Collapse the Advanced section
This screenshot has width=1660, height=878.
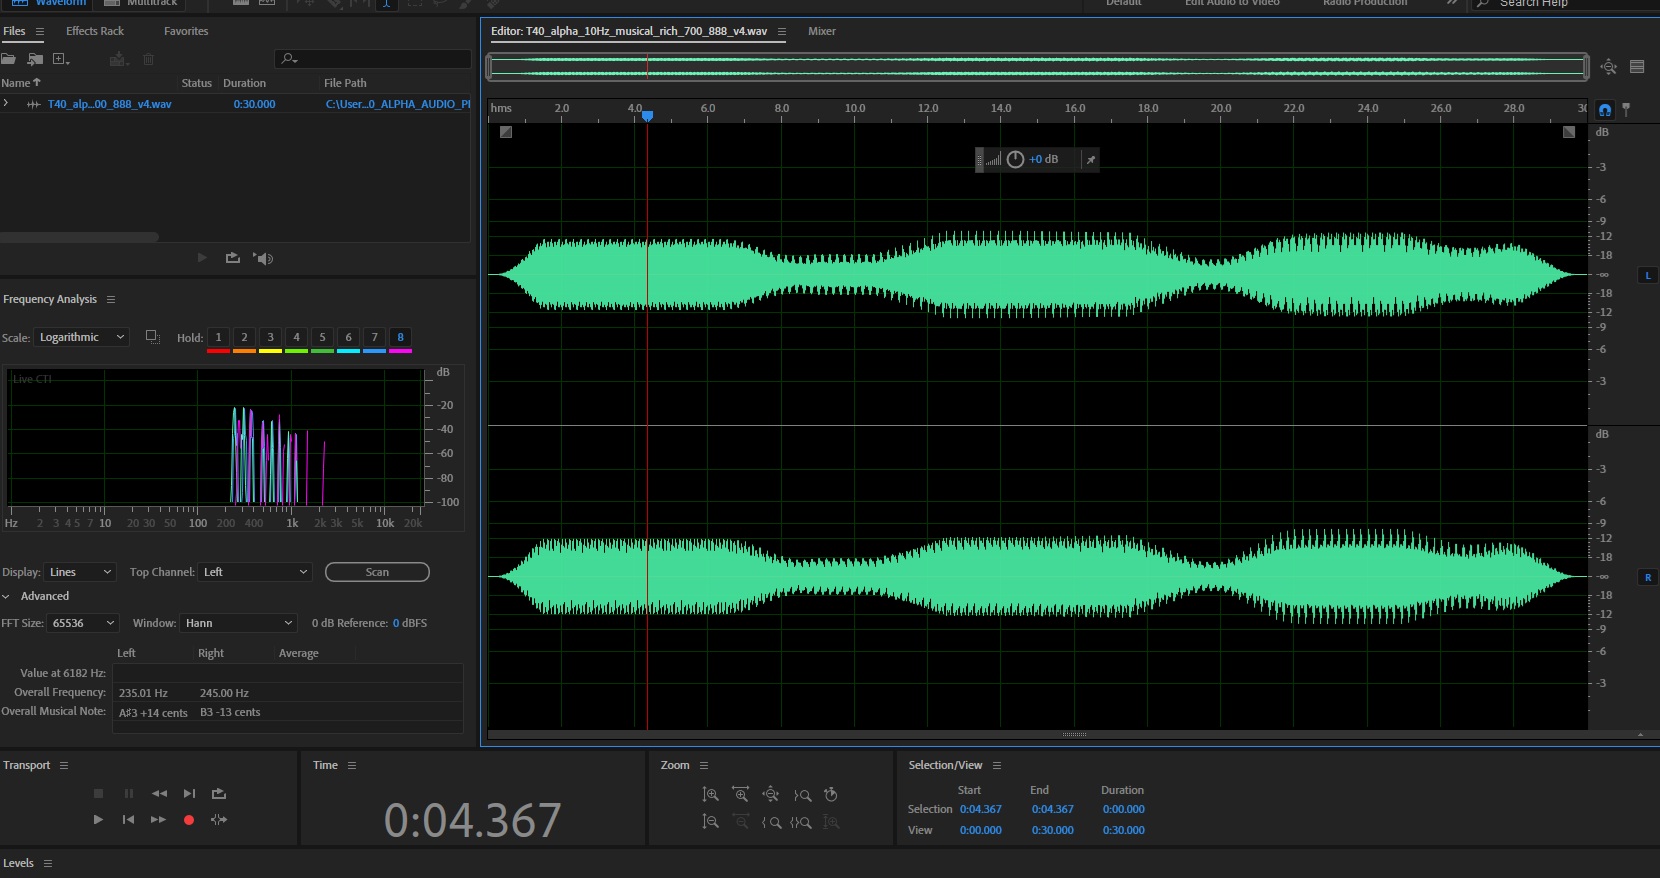click(6, 597)
